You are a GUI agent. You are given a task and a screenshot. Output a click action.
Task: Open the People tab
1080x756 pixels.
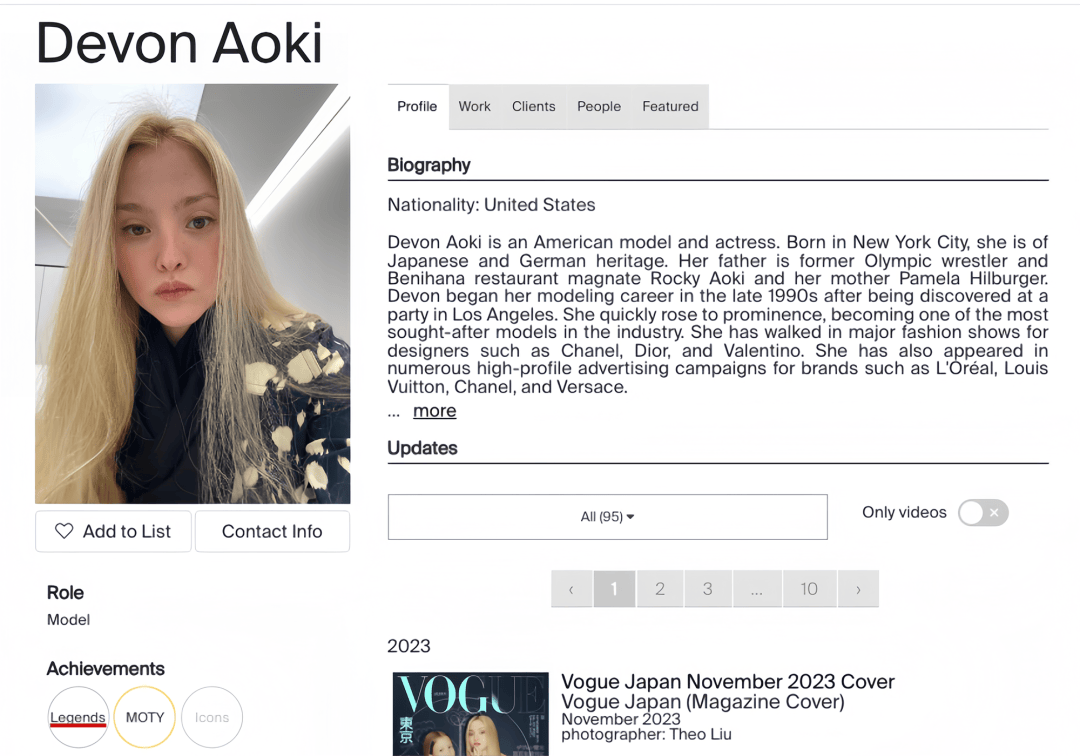pyautogui.click(x=599, y=106)
